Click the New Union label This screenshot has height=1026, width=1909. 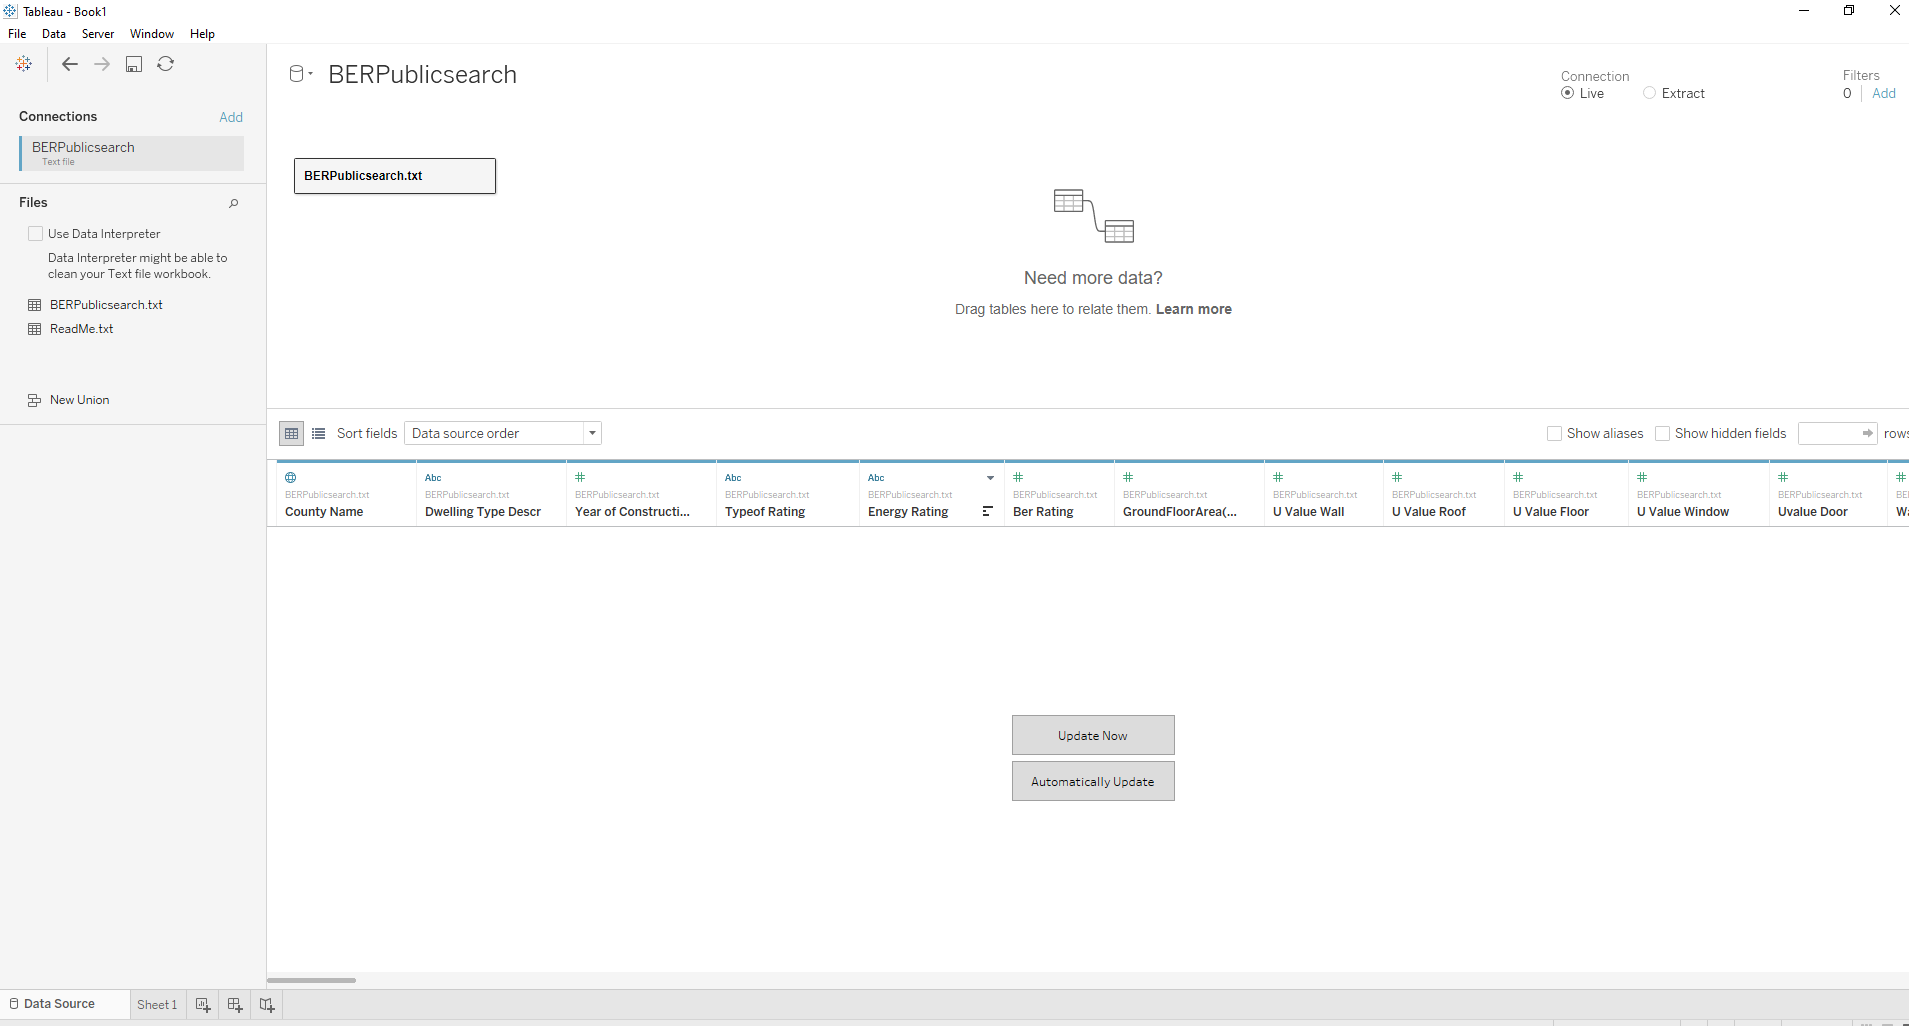coord(80,400)
